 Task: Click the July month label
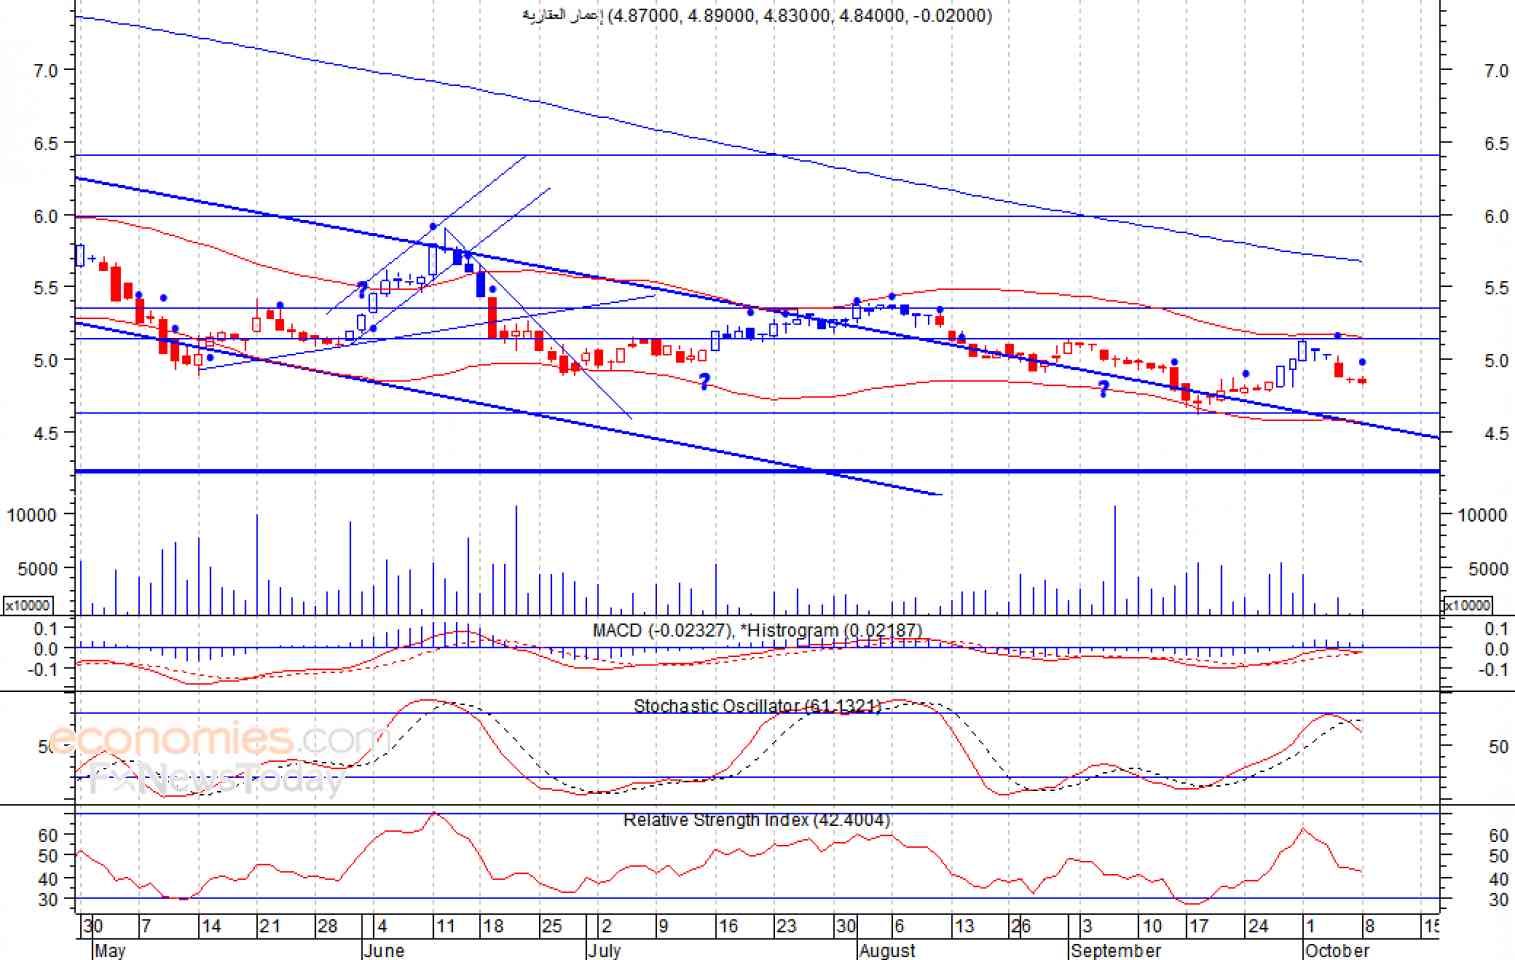point(604,950)
